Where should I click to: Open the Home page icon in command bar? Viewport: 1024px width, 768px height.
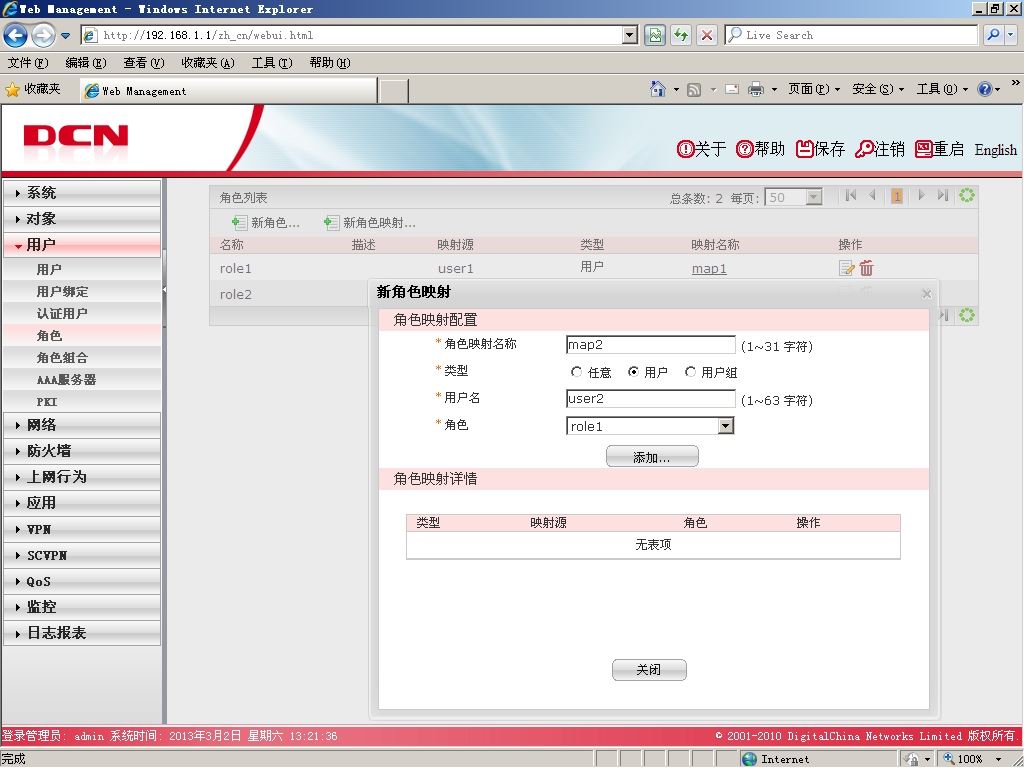(658, 89)
